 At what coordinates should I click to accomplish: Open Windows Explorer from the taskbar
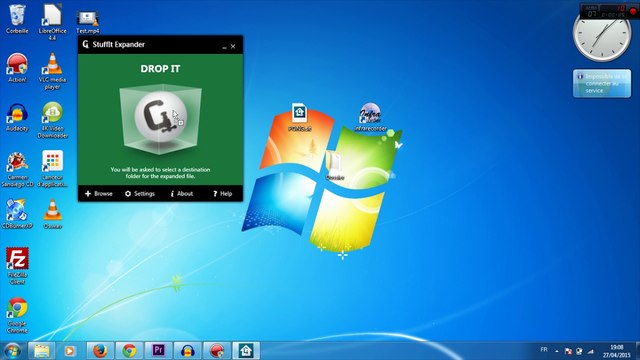click(42, 351)
